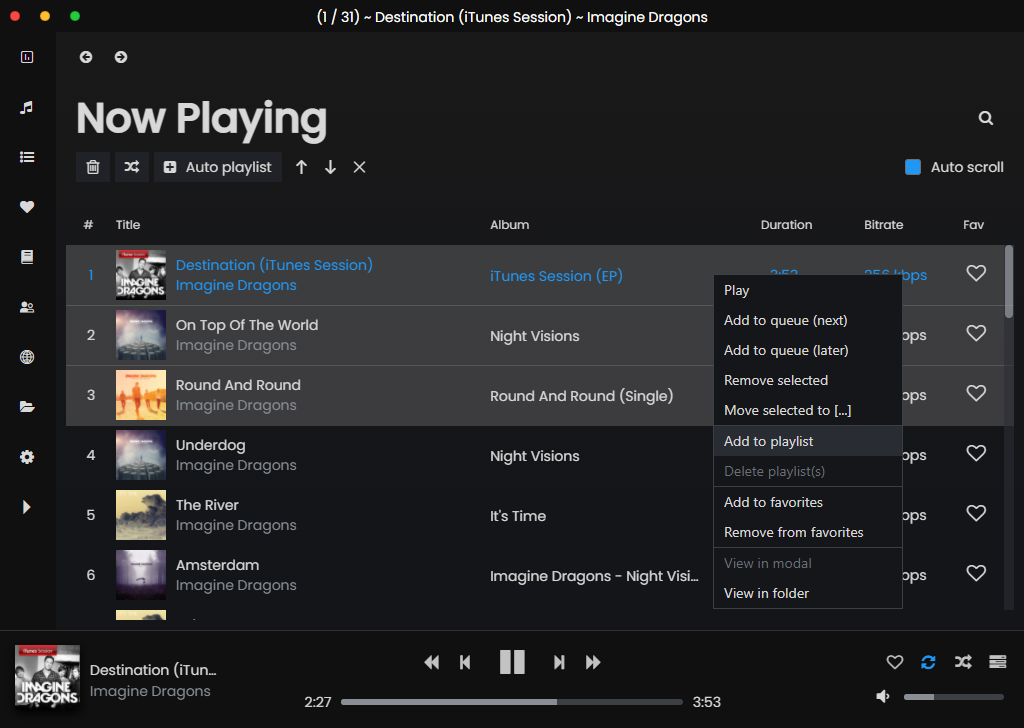This screenshot has height=728, width=1024.
Task: Skip to previous track button
Action: (465, 663)
